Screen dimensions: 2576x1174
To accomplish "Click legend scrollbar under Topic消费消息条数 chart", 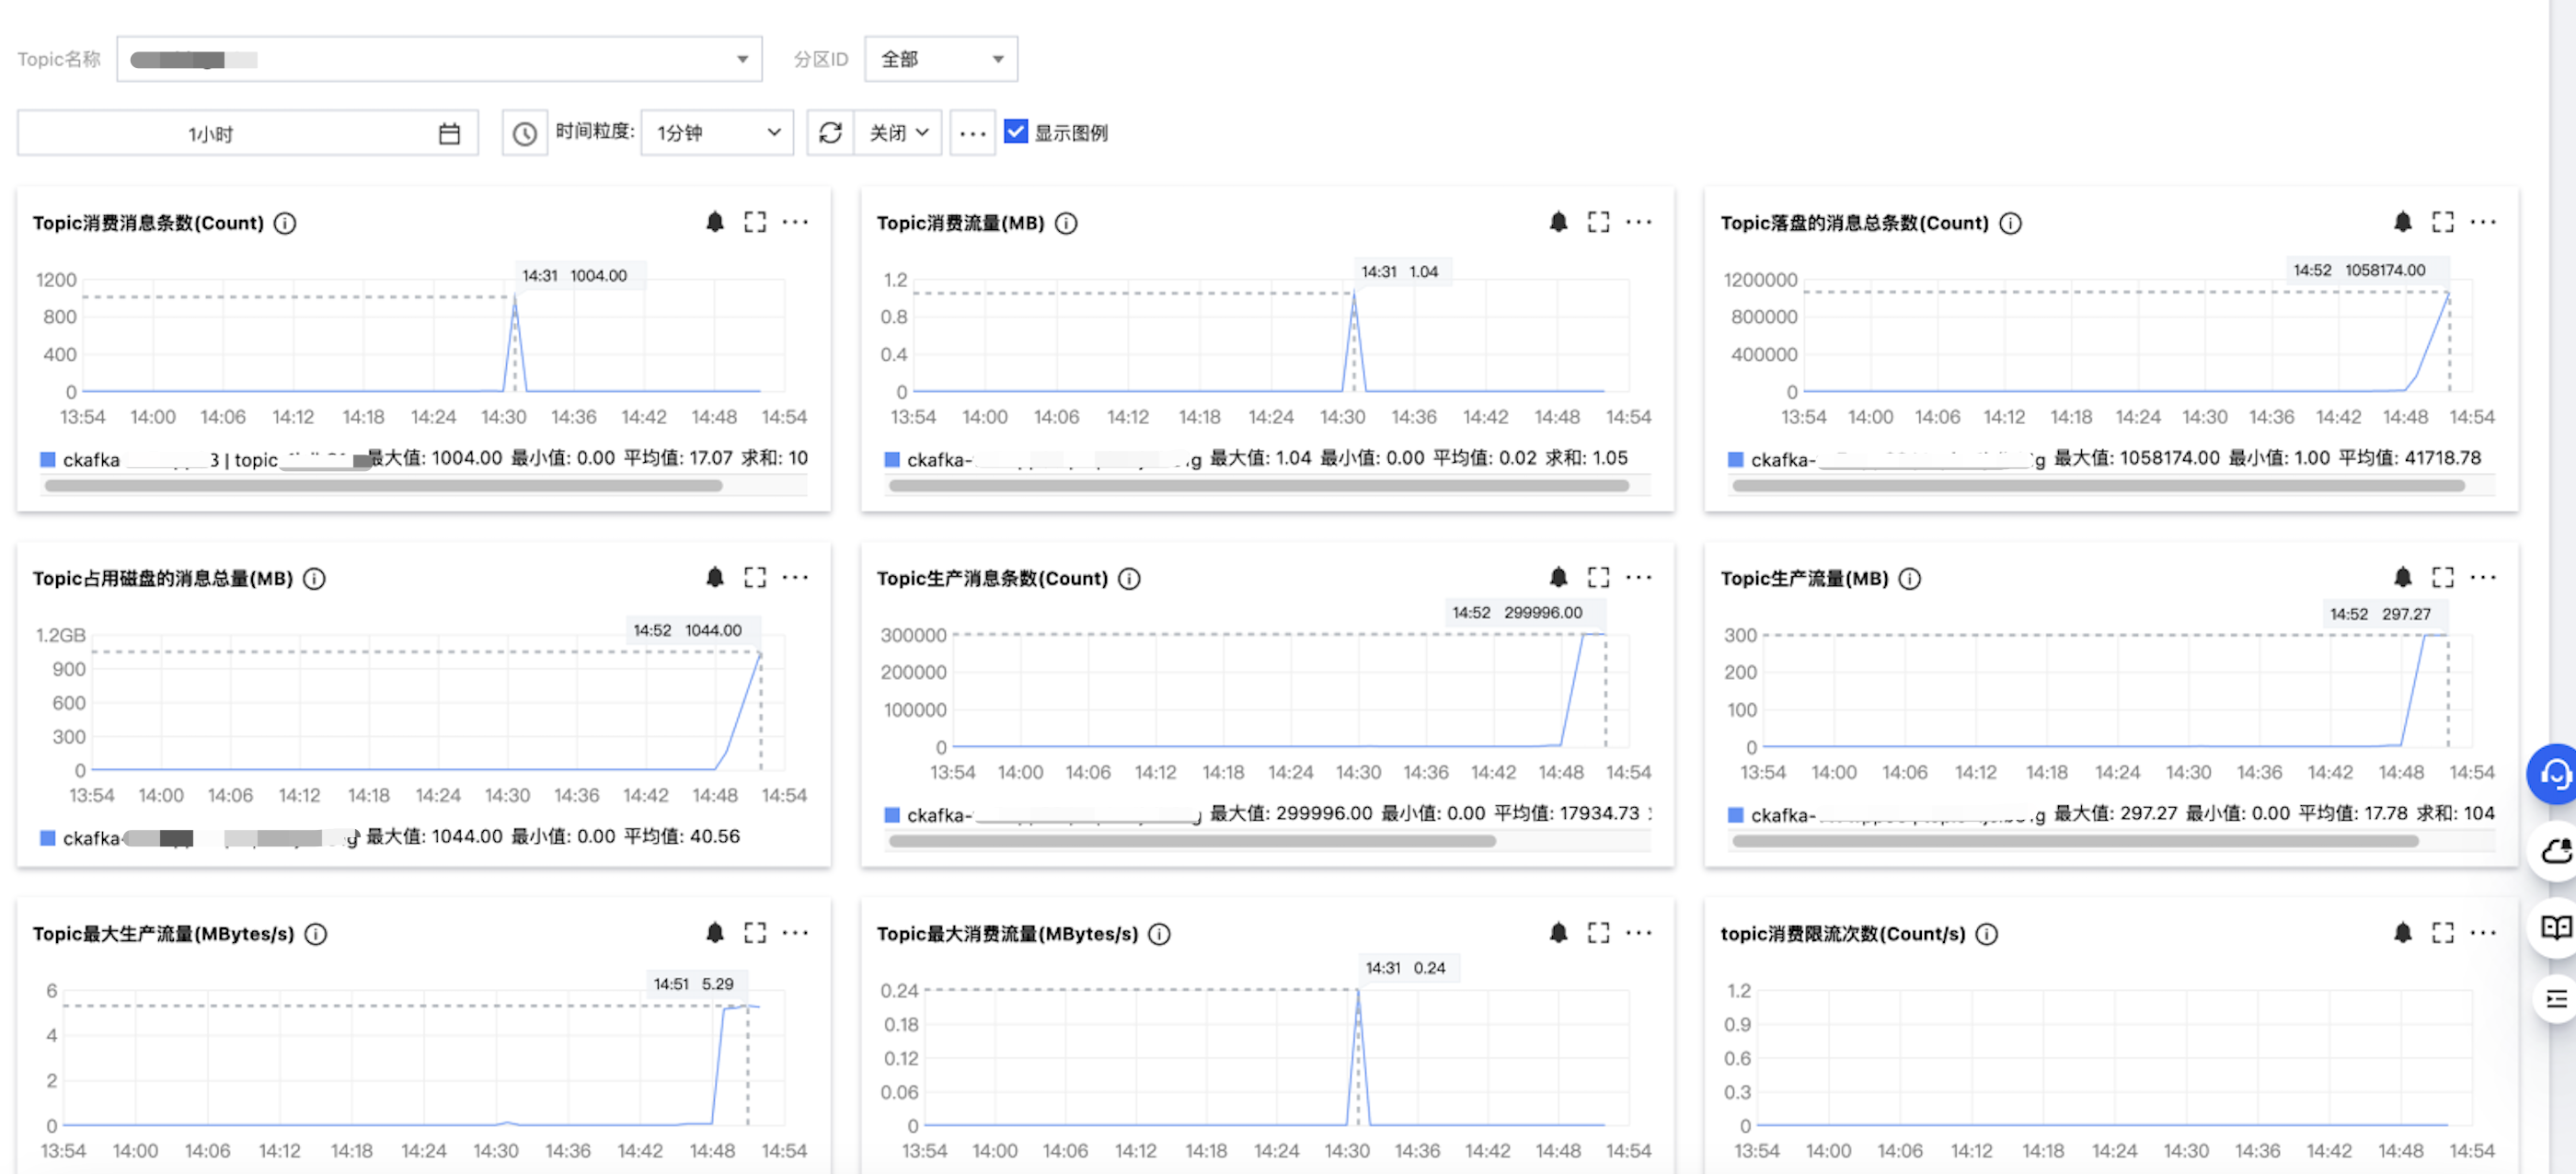I will [383, 486].
